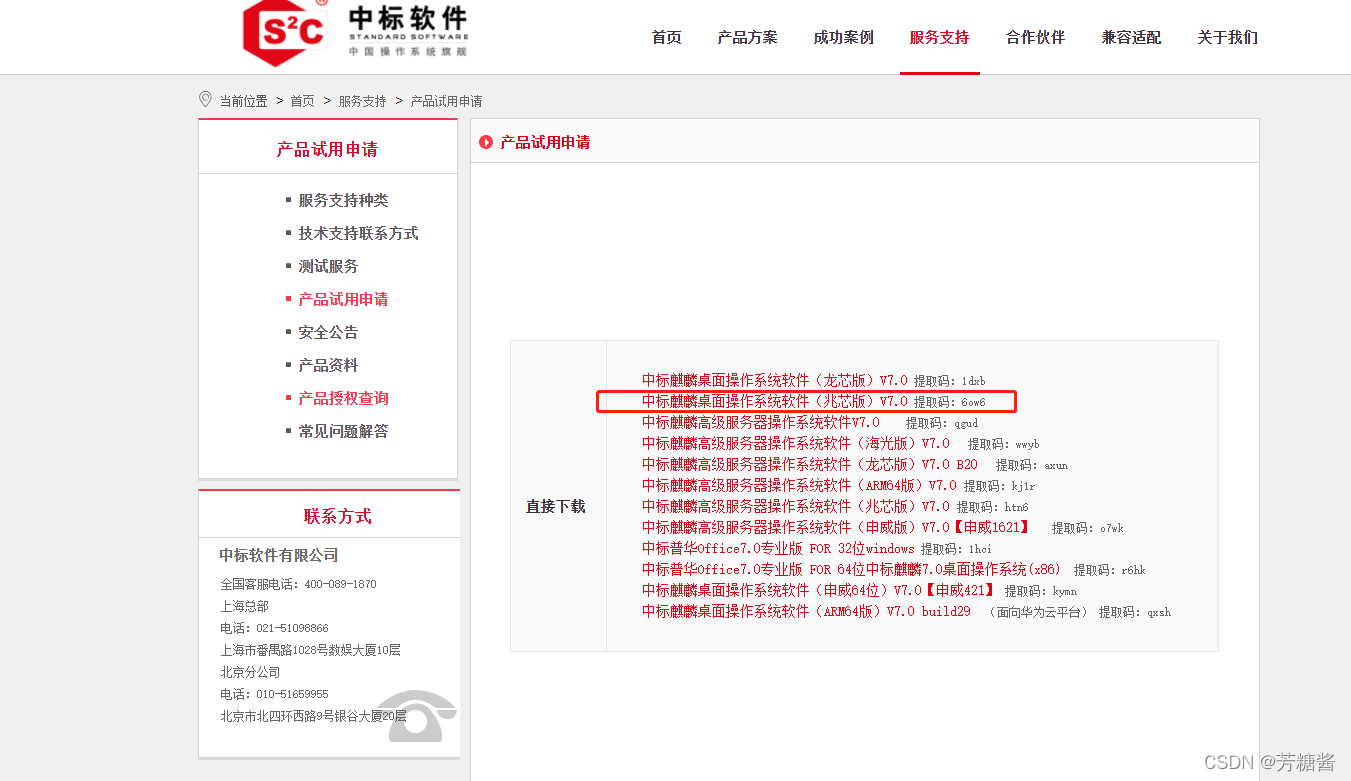
Task: Click the 400-089-1870 customer service number
Action: coord(340,584)
